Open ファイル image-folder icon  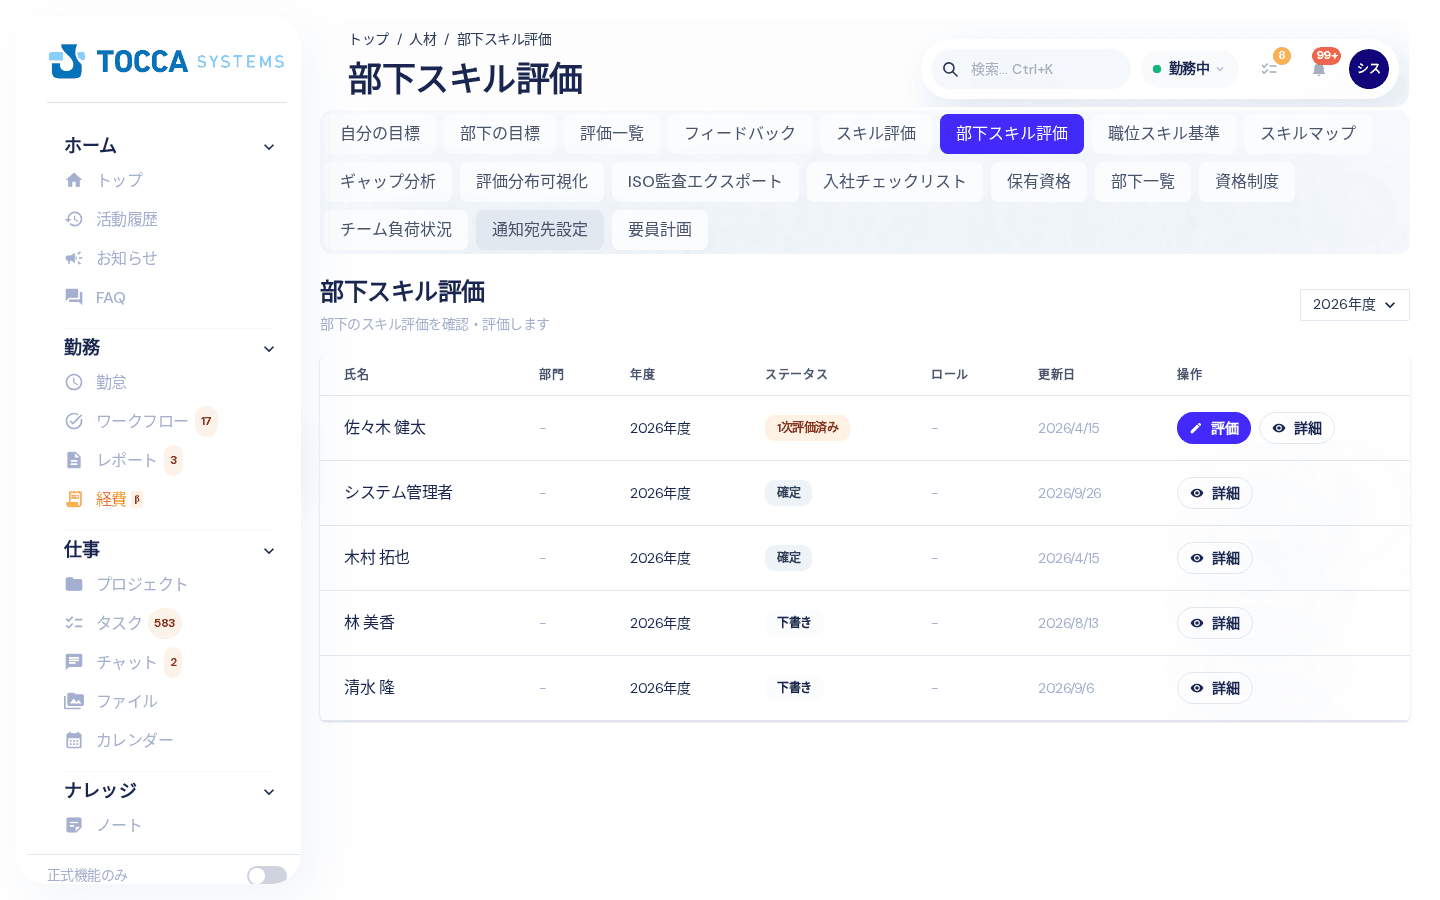coord(74,701)
